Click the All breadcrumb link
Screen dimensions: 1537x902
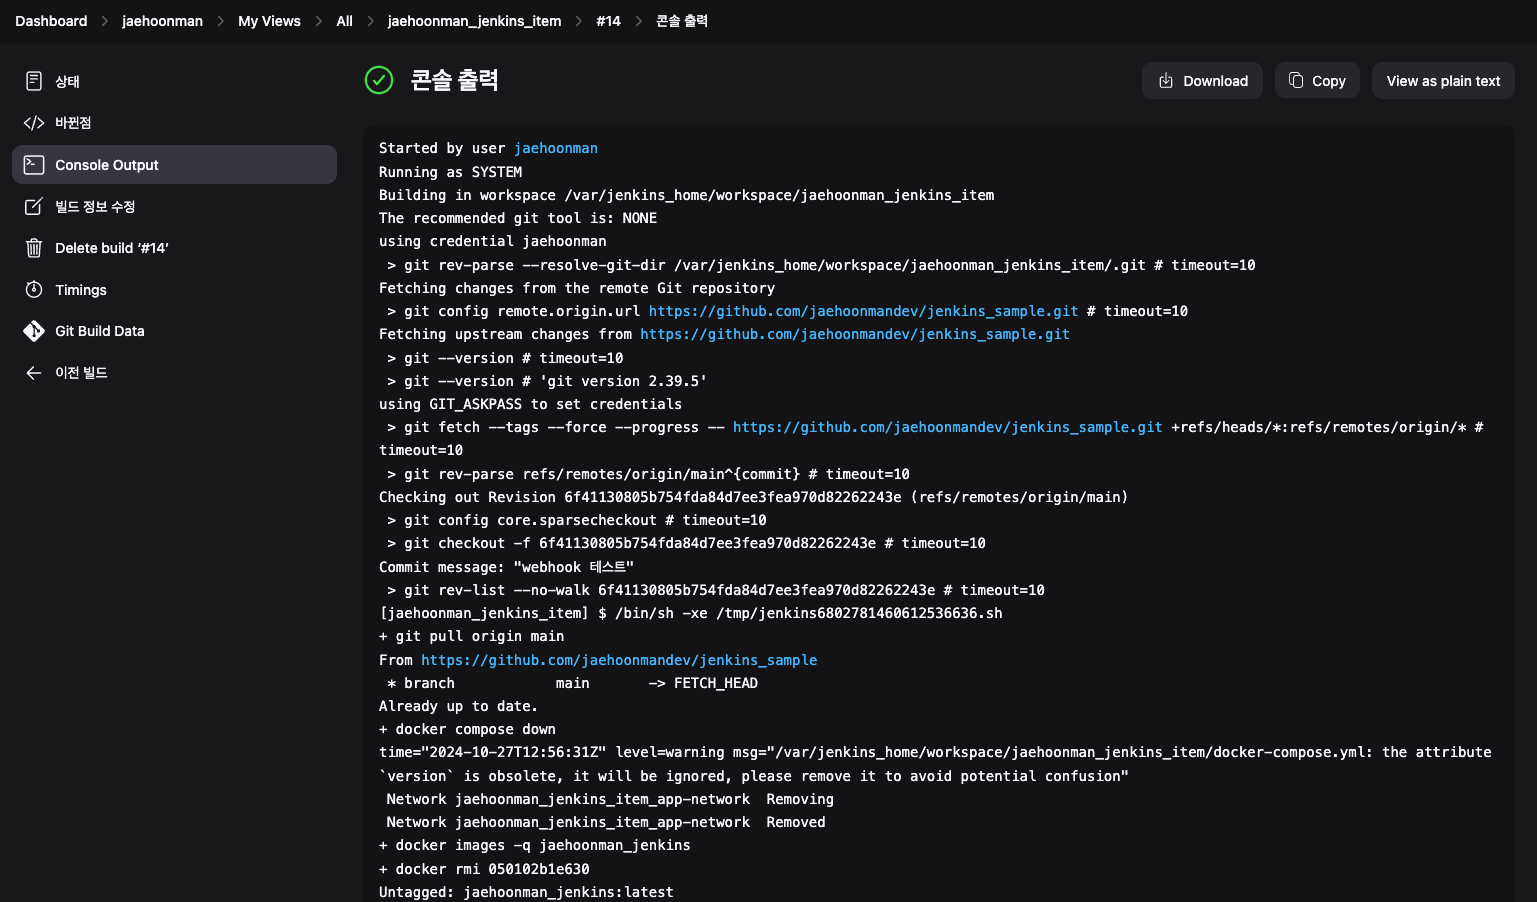click(344, 21)
